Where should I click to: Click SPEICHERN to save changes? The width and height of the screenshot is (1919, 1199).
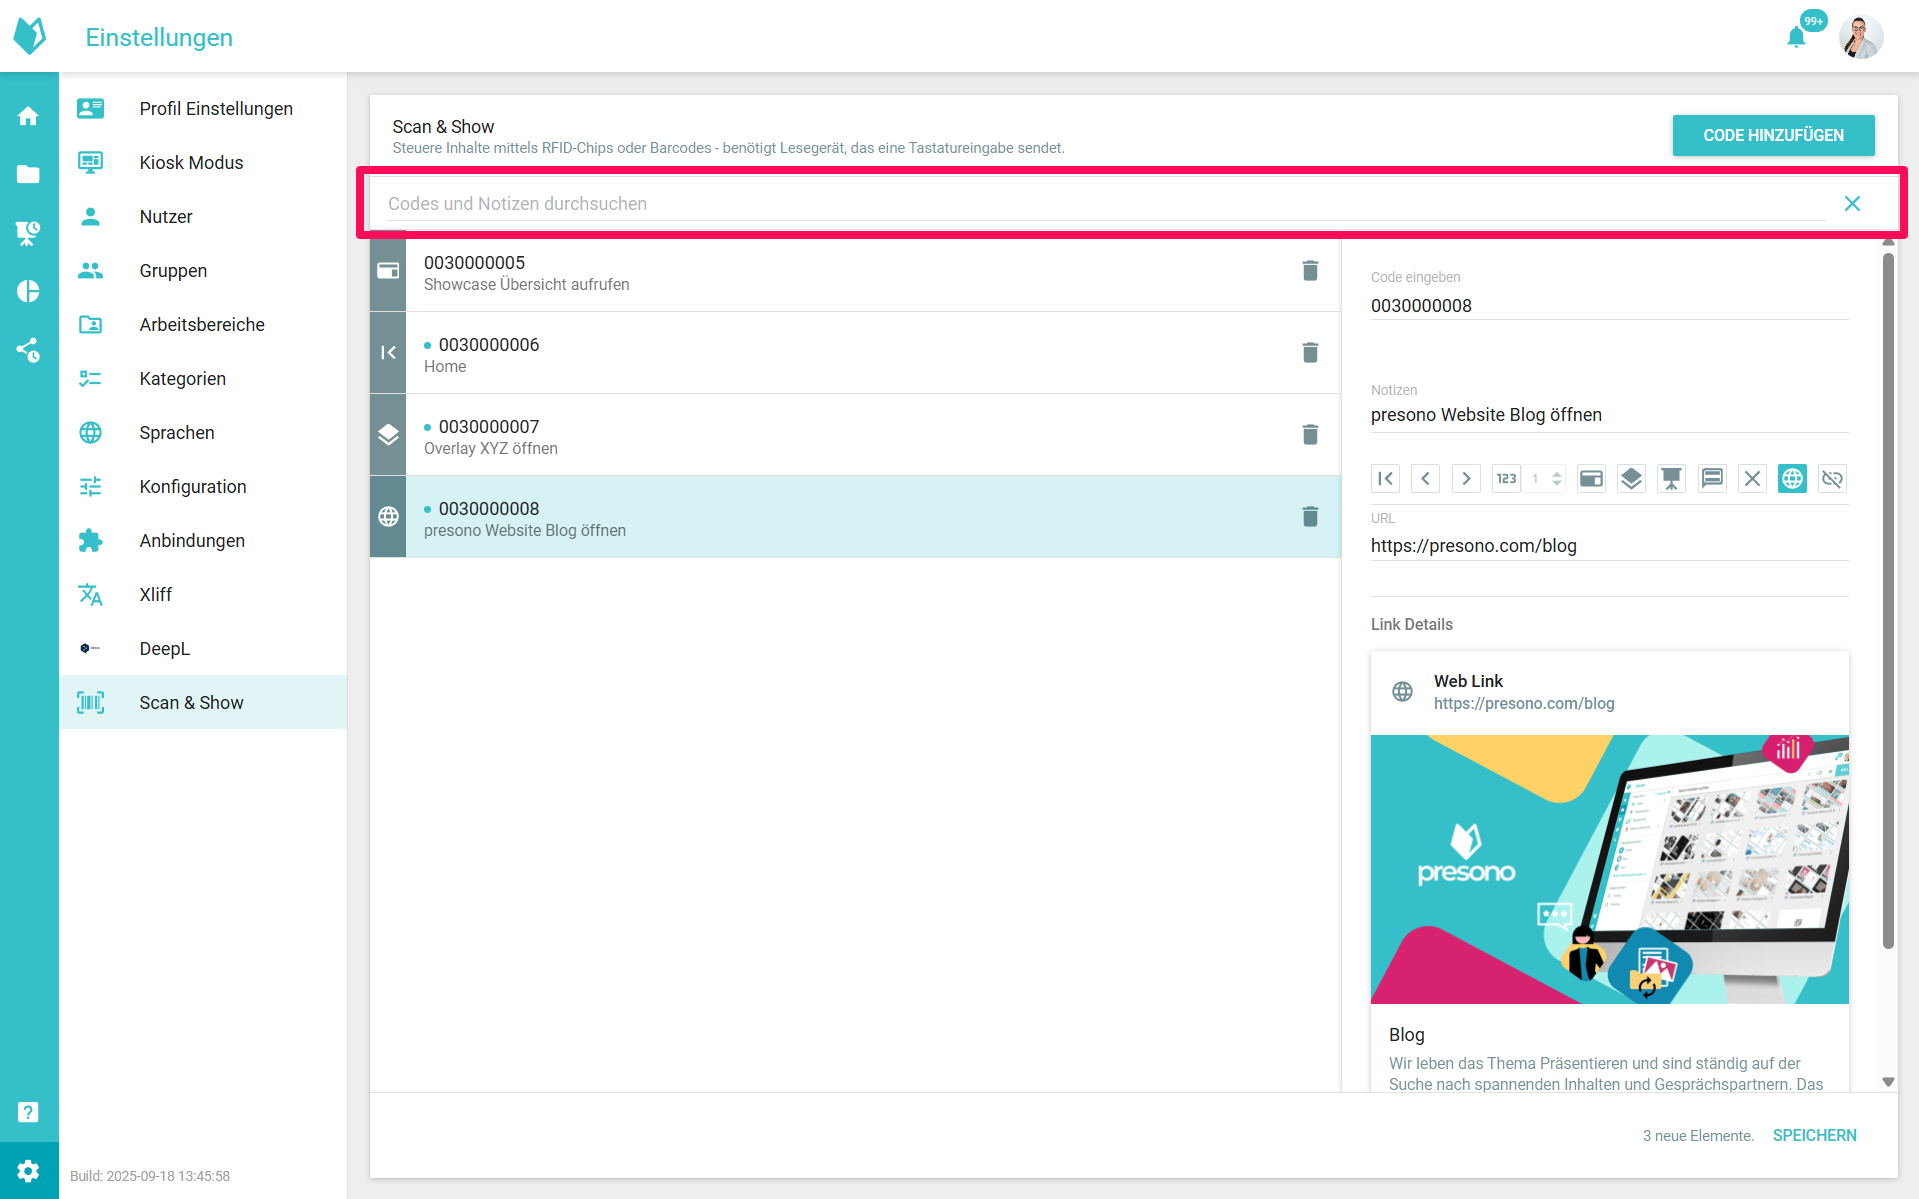(1814, 1135)
